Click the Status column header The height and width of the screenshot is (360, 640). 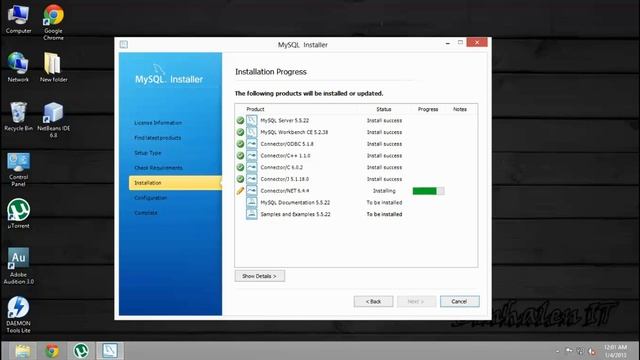click(384, 109)
